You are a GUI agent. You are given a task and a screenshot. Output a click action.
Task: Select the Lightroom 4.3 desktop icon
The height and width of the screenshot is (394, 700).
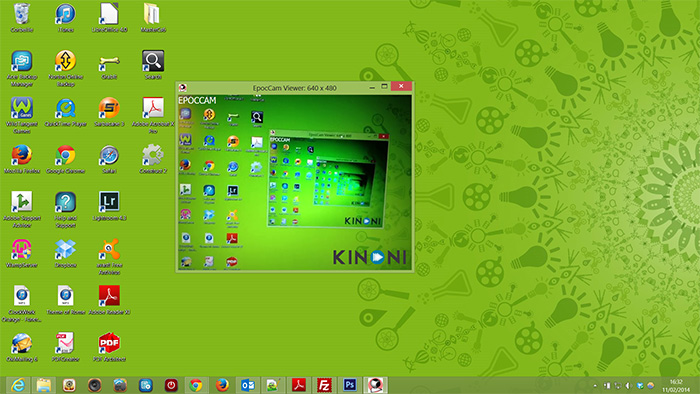[x=109, y=206]
